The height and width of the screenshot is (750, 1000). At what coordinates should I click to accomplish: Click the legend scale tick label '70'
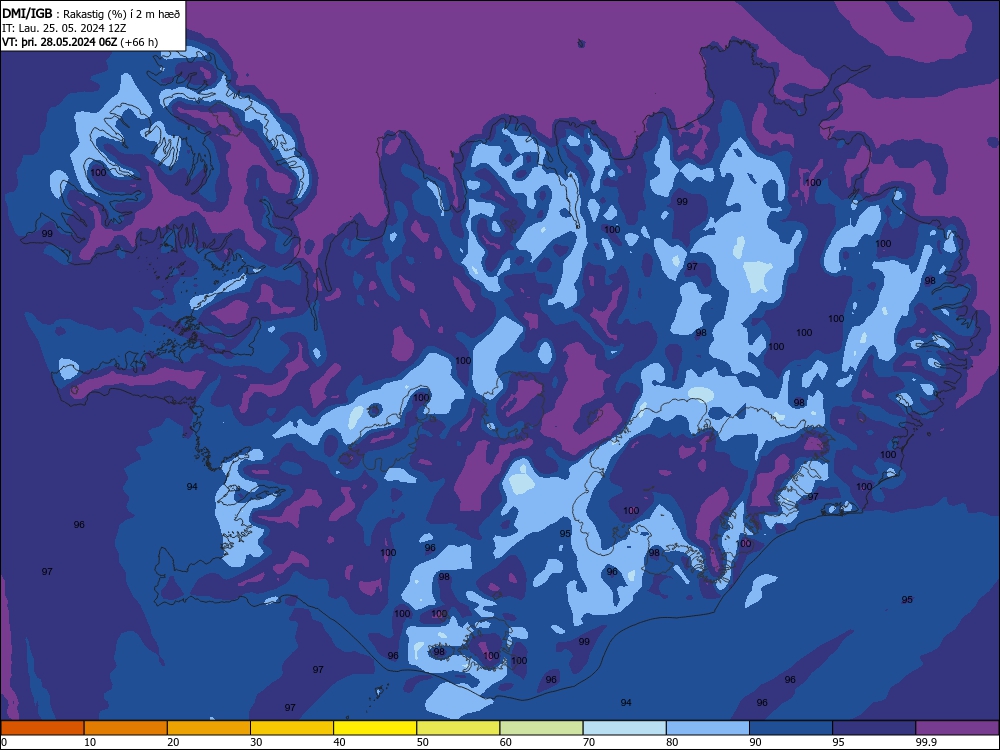click(x=589, y=742)
